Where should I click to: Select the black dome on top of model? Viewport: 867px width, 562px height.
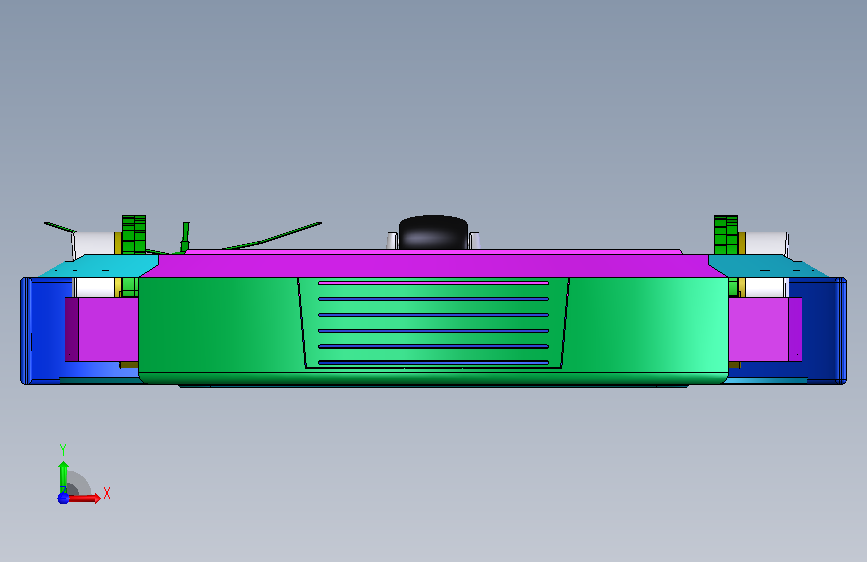click(434, 232)
